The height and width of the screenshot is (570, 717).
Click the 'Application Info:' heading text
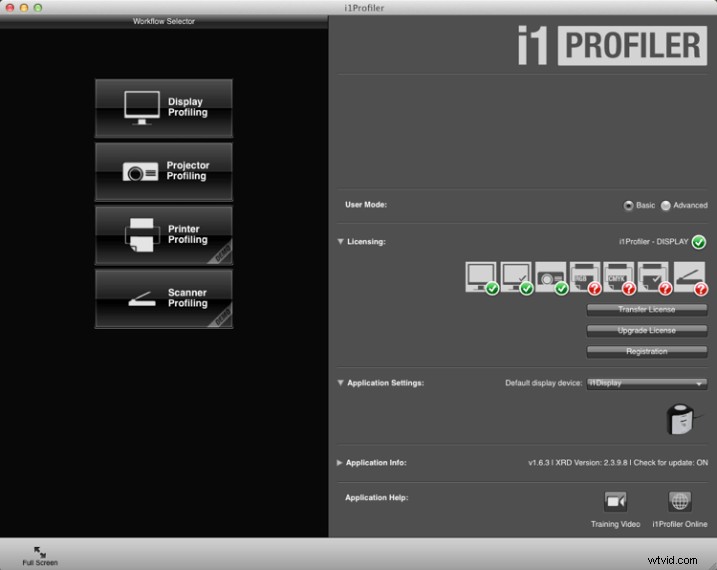tap(376, 463)
